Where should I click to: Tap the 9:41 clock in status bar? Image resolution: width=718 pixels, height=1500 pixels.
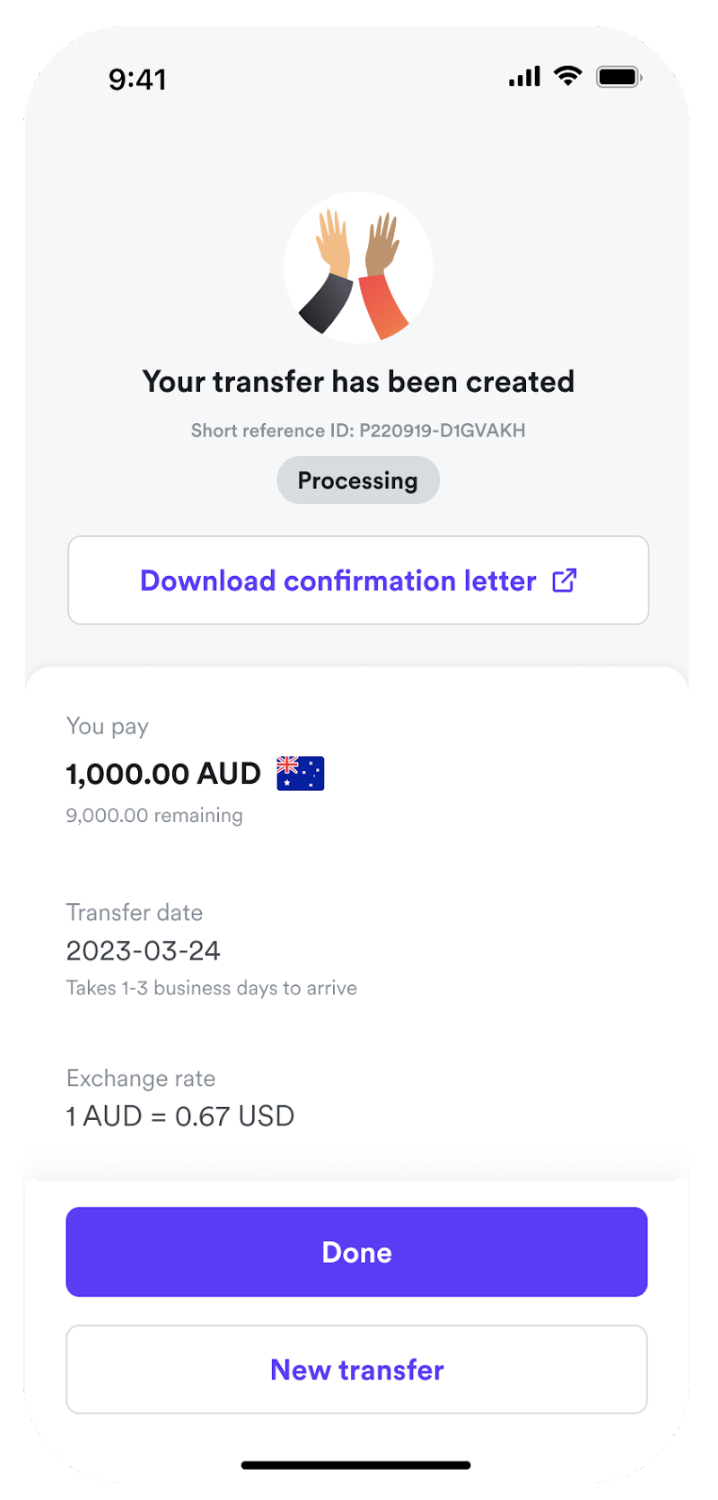[137, 79]
